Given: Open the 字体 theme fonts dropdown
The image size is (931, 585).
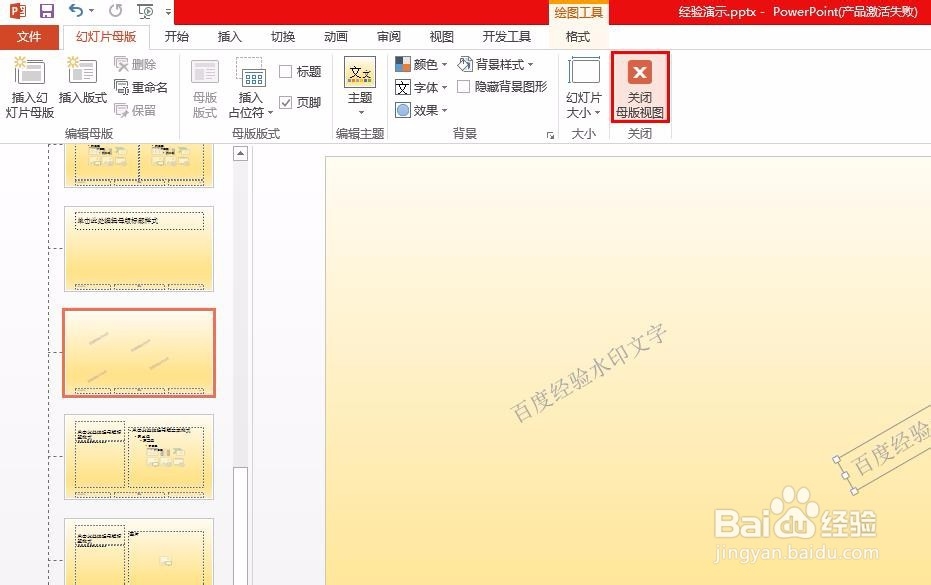Looking at the screenshot, I should (x=421, y=87).
